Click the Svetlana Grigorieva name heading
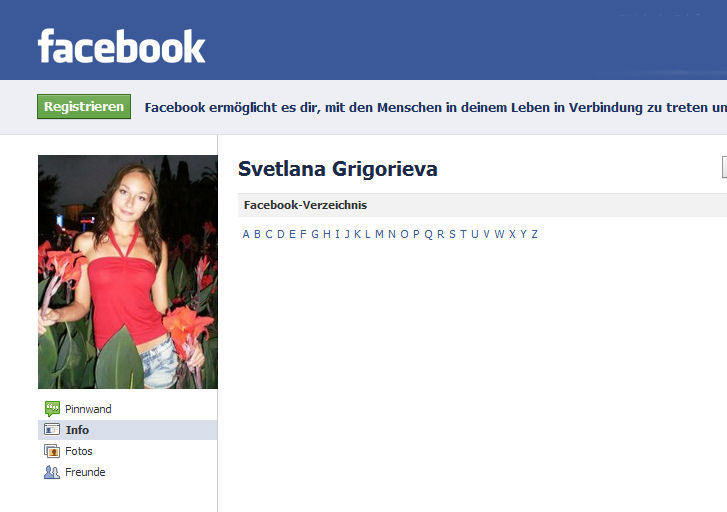This screenshot has width=727, height=512. (x=338, y=169)
